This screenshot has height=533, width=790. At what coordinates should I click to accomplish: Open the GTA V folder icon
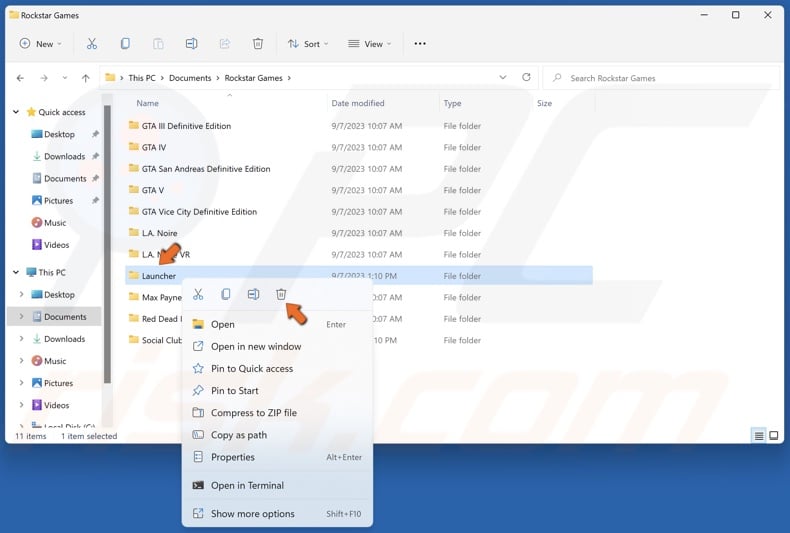[x=134, y=189]
